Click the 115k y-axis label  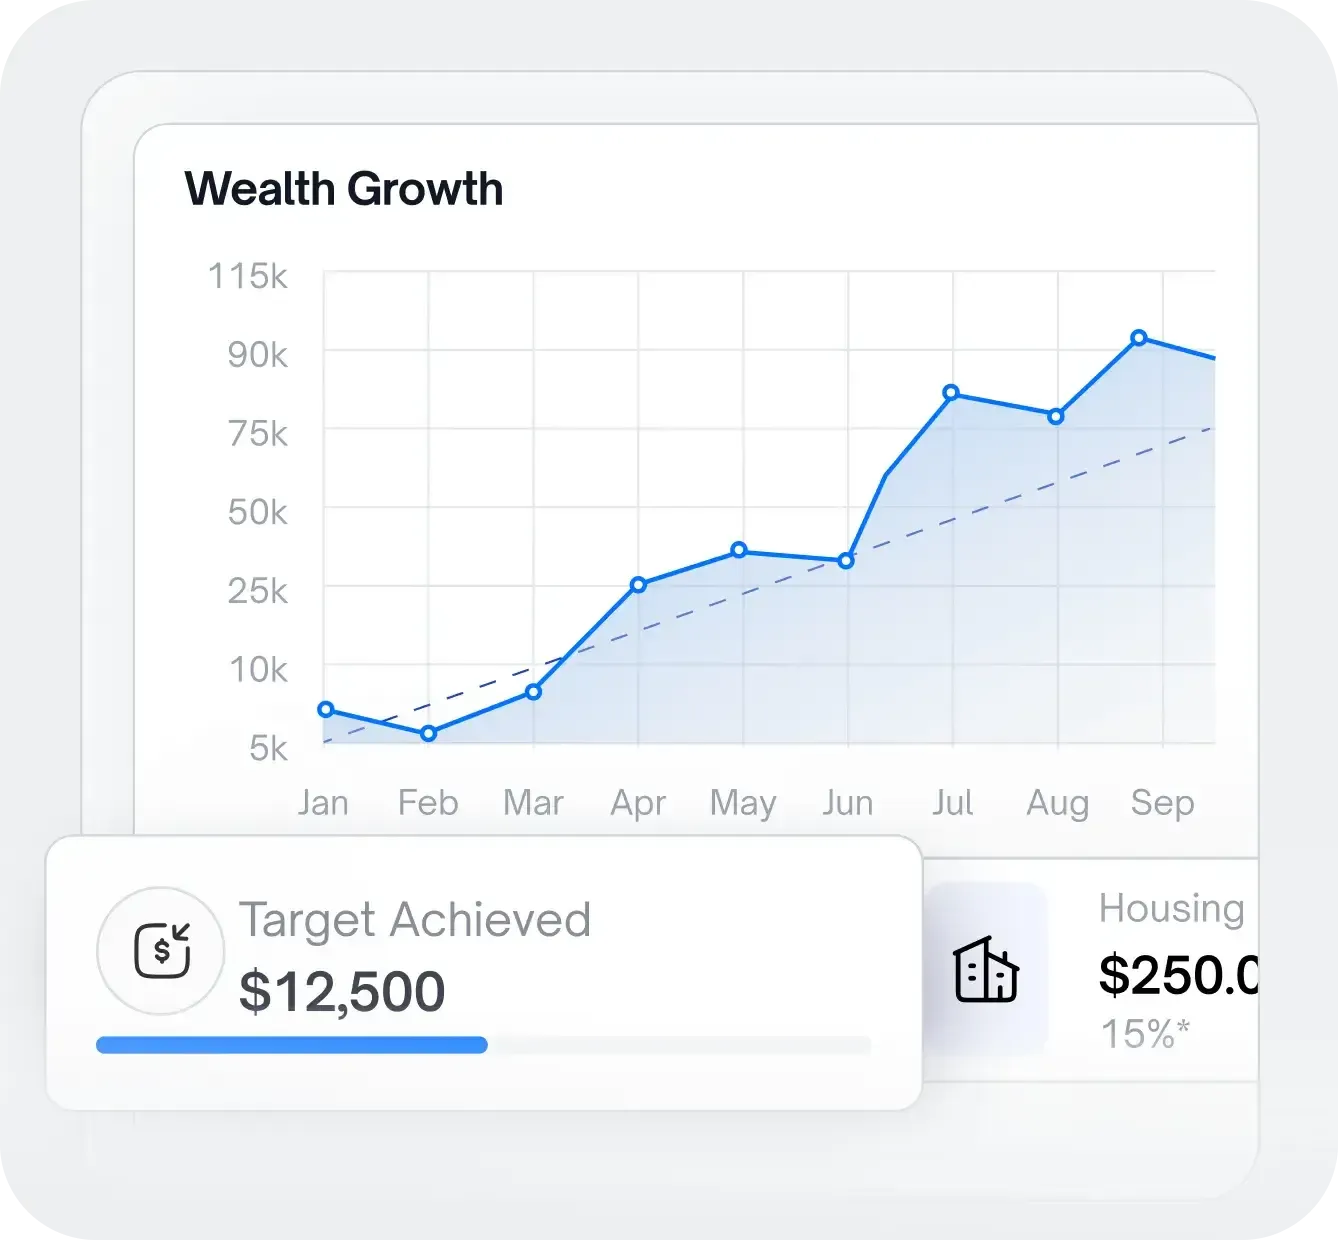(247, 276)
